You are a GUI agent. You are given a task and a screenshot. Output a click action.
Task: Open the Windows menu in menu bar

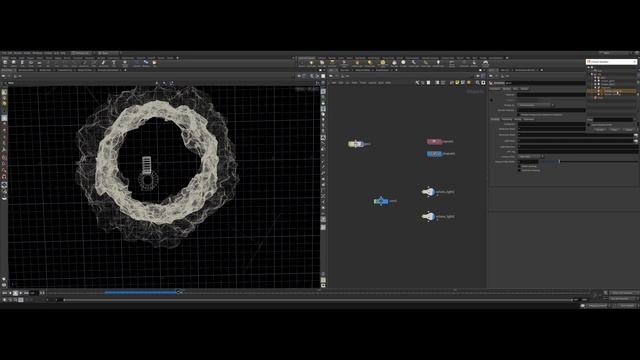click(38, 53)
